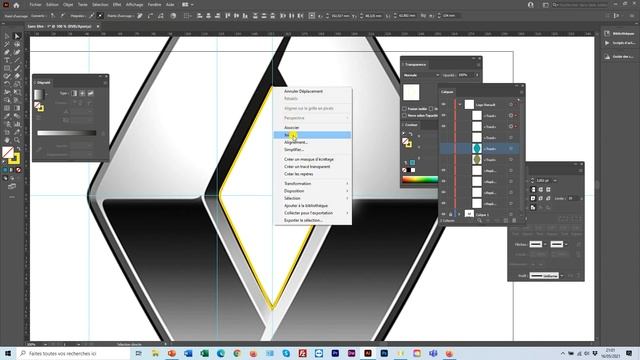Open the opacity dropdown arrow in Transparence
This screenshot has height=360, width=640.
pos(476,75)
